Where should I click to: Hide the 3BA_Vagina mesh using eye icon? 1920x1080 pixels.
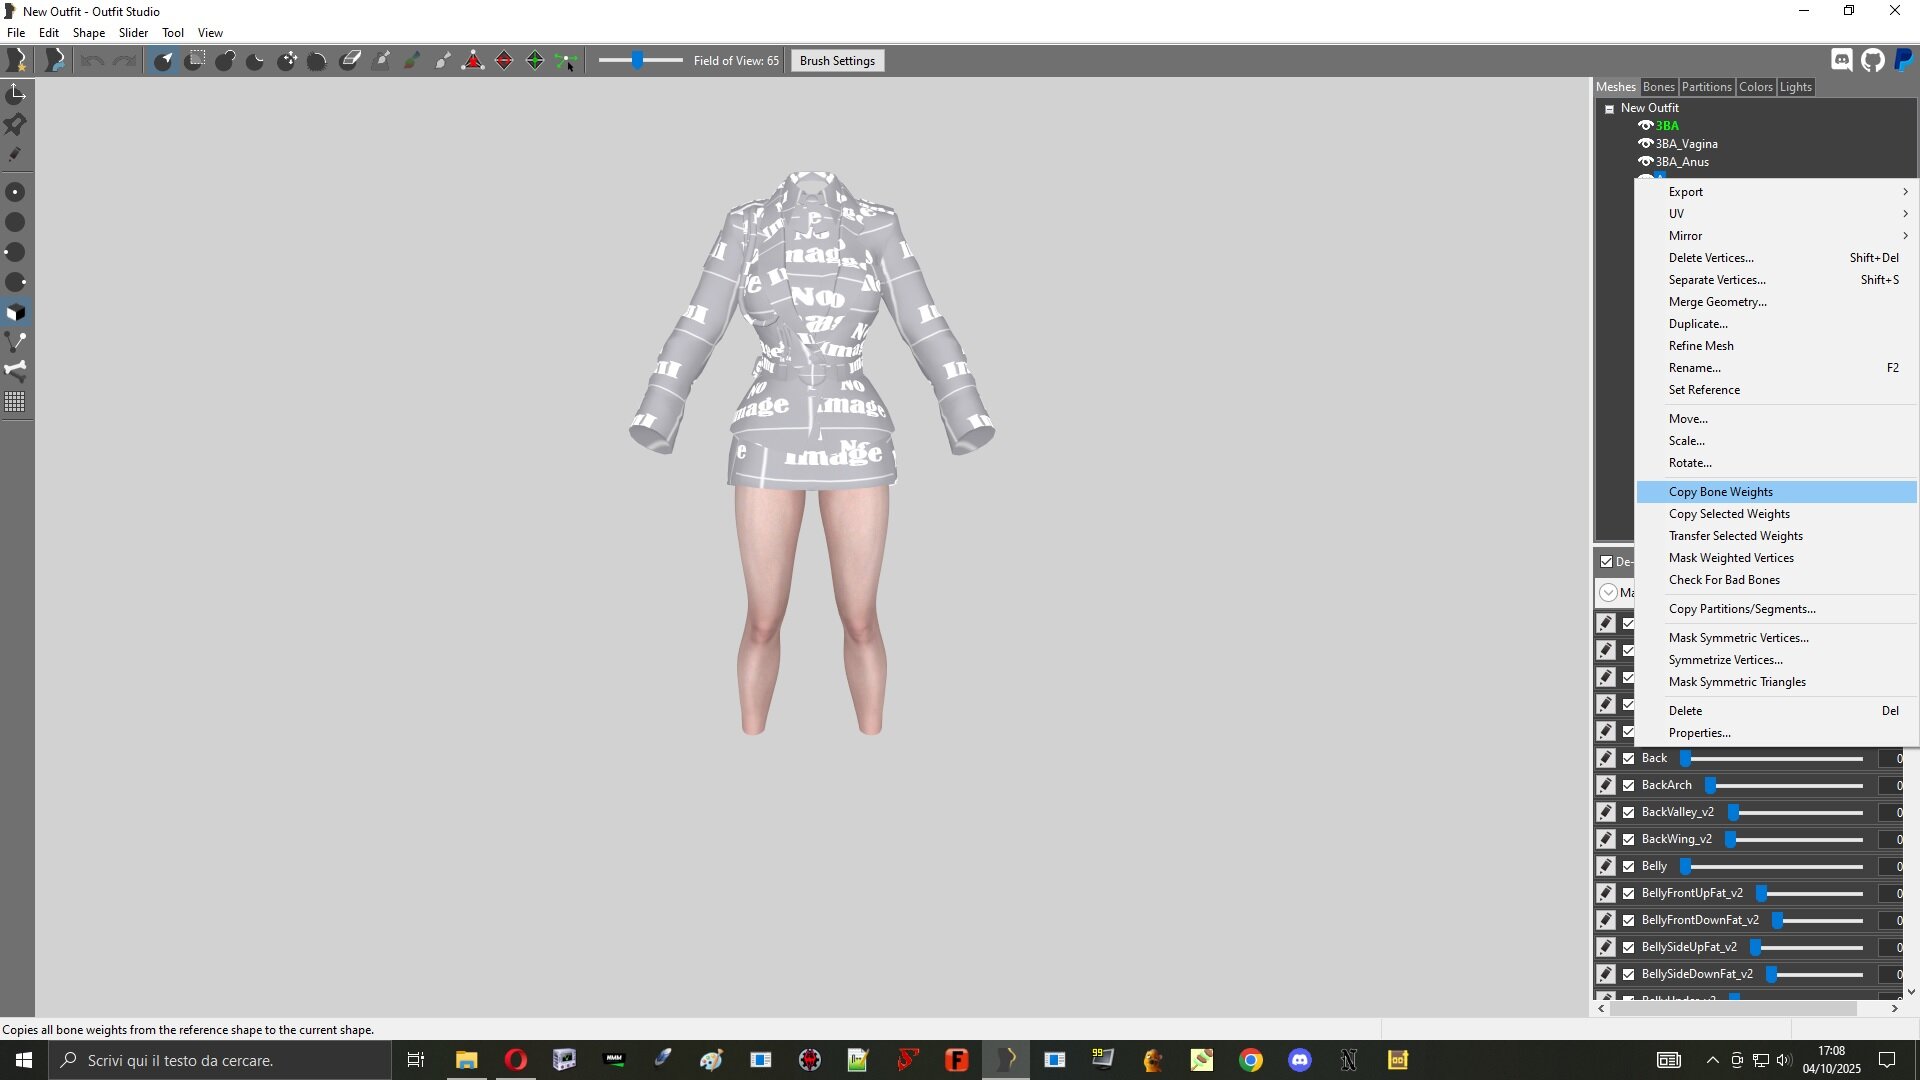point(1645,143)
